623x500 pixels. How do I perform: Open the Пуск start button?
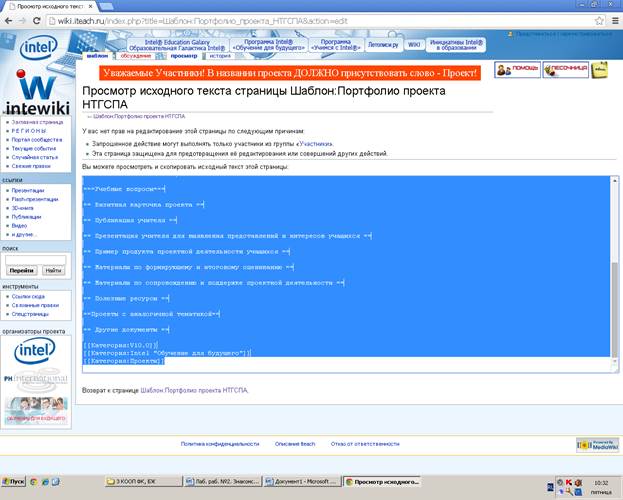[x=14, y=482]
